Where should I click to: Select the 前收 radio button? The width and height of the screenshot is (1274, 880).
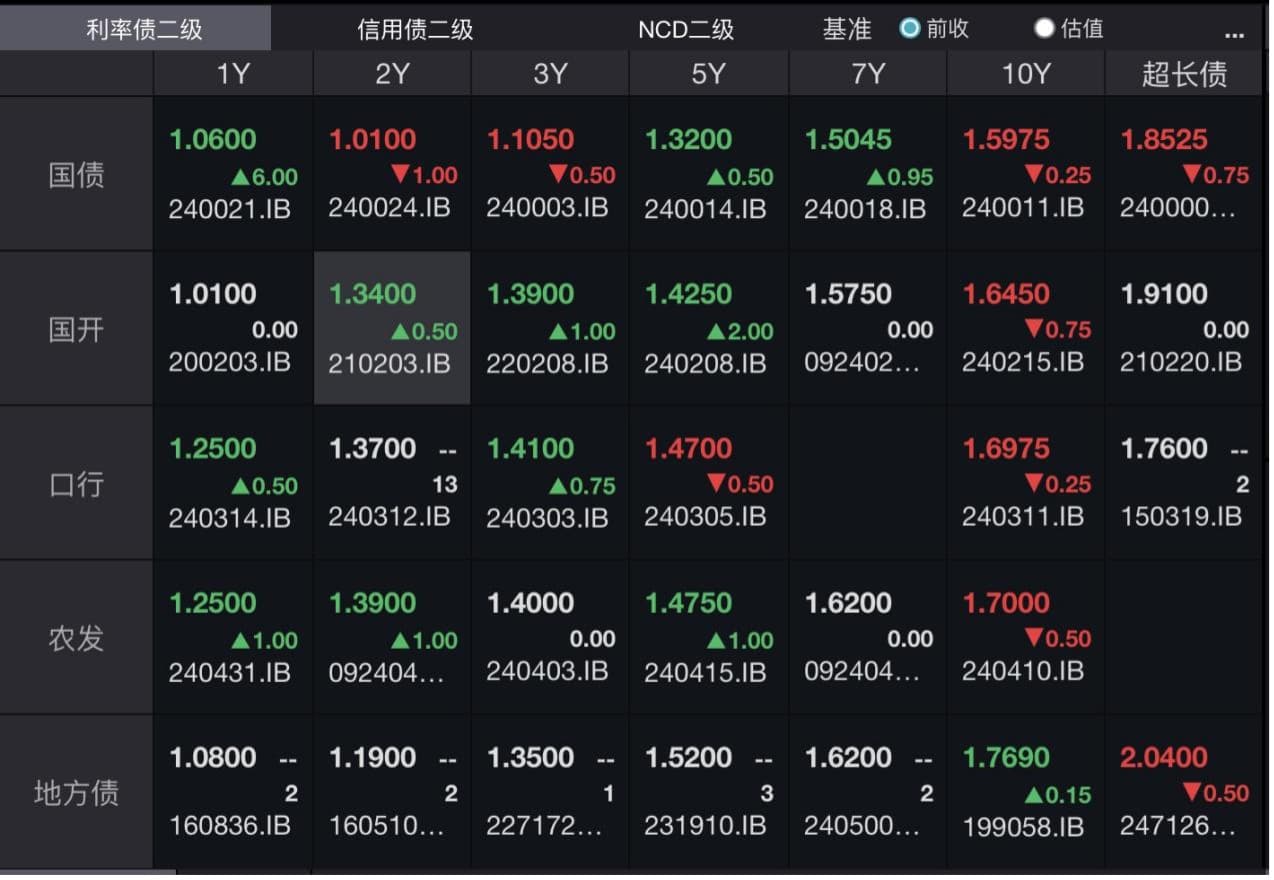click(x=909, y=28)
